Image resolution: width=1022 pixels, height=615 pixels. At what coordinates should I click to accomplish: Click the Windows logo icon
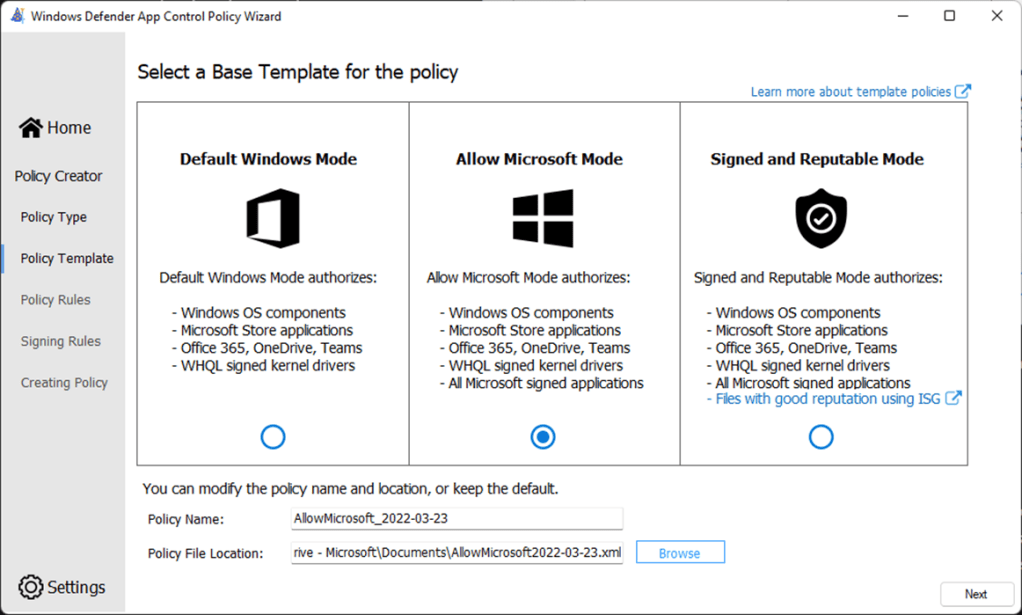(x=542, y=219)
